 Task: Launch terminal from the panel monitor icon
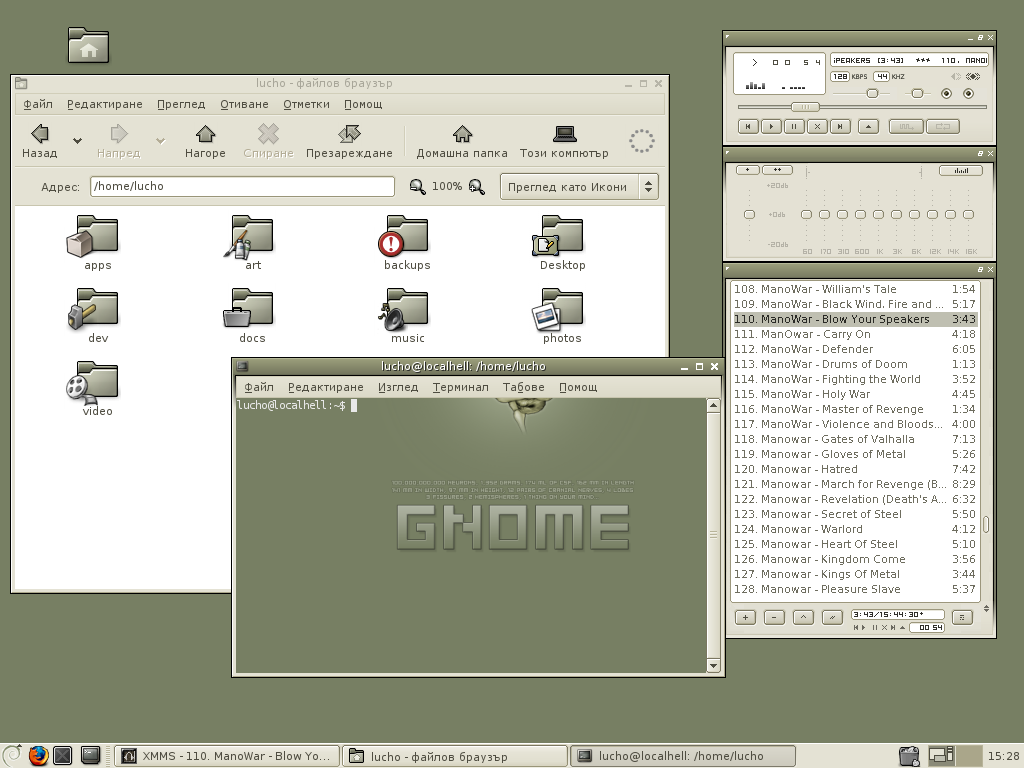click(91, 756)
